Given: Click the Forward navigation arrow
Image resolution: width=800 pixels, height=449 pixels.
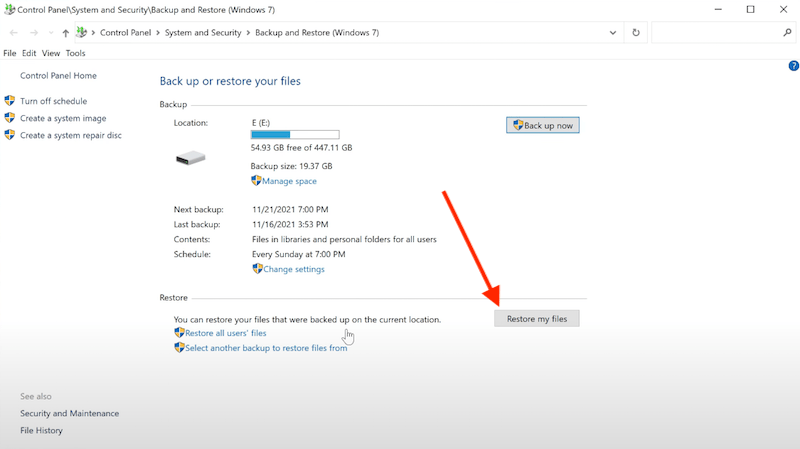Looking at the screenshot, I should click(34, 33).
